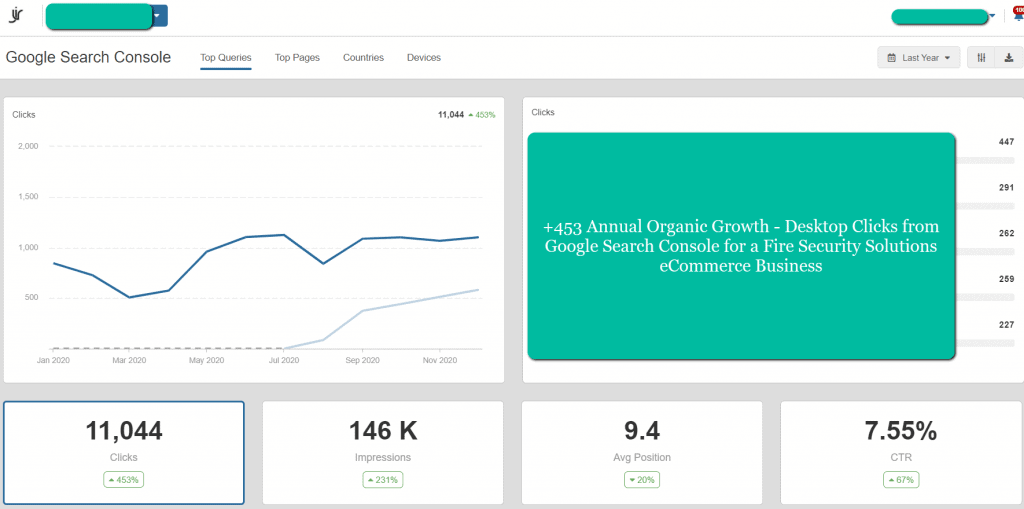This screenshot has height=509, width=1024.
Task: Click the 259 clicks value in right chart
Action: [x=1006, y=279]
